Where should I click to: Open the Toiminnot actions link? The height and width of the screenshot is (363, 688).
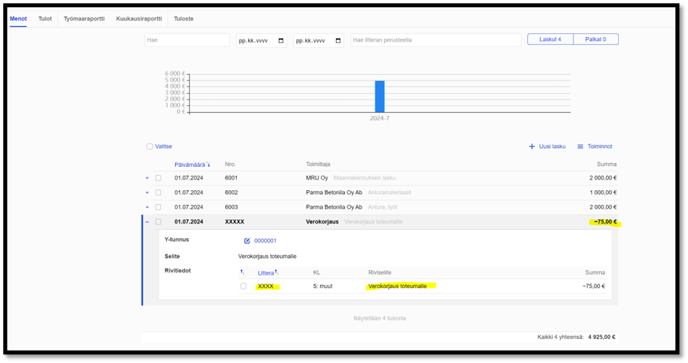pos(600,147)
